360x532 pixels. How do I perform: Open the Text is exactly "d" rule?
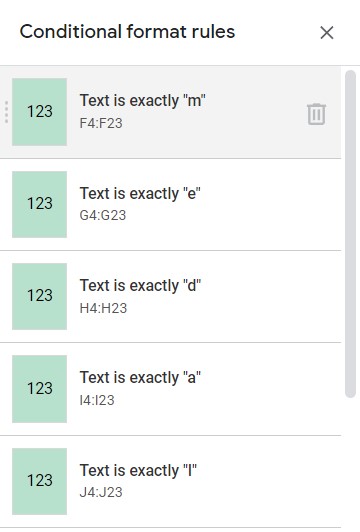170,297
